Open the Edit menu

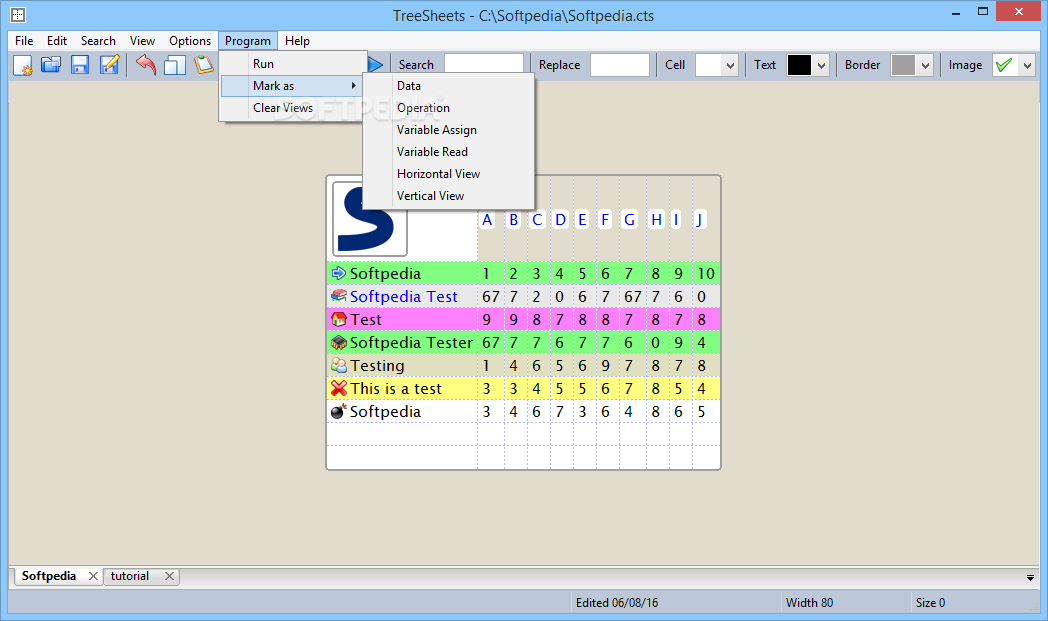tap(57, 41)
